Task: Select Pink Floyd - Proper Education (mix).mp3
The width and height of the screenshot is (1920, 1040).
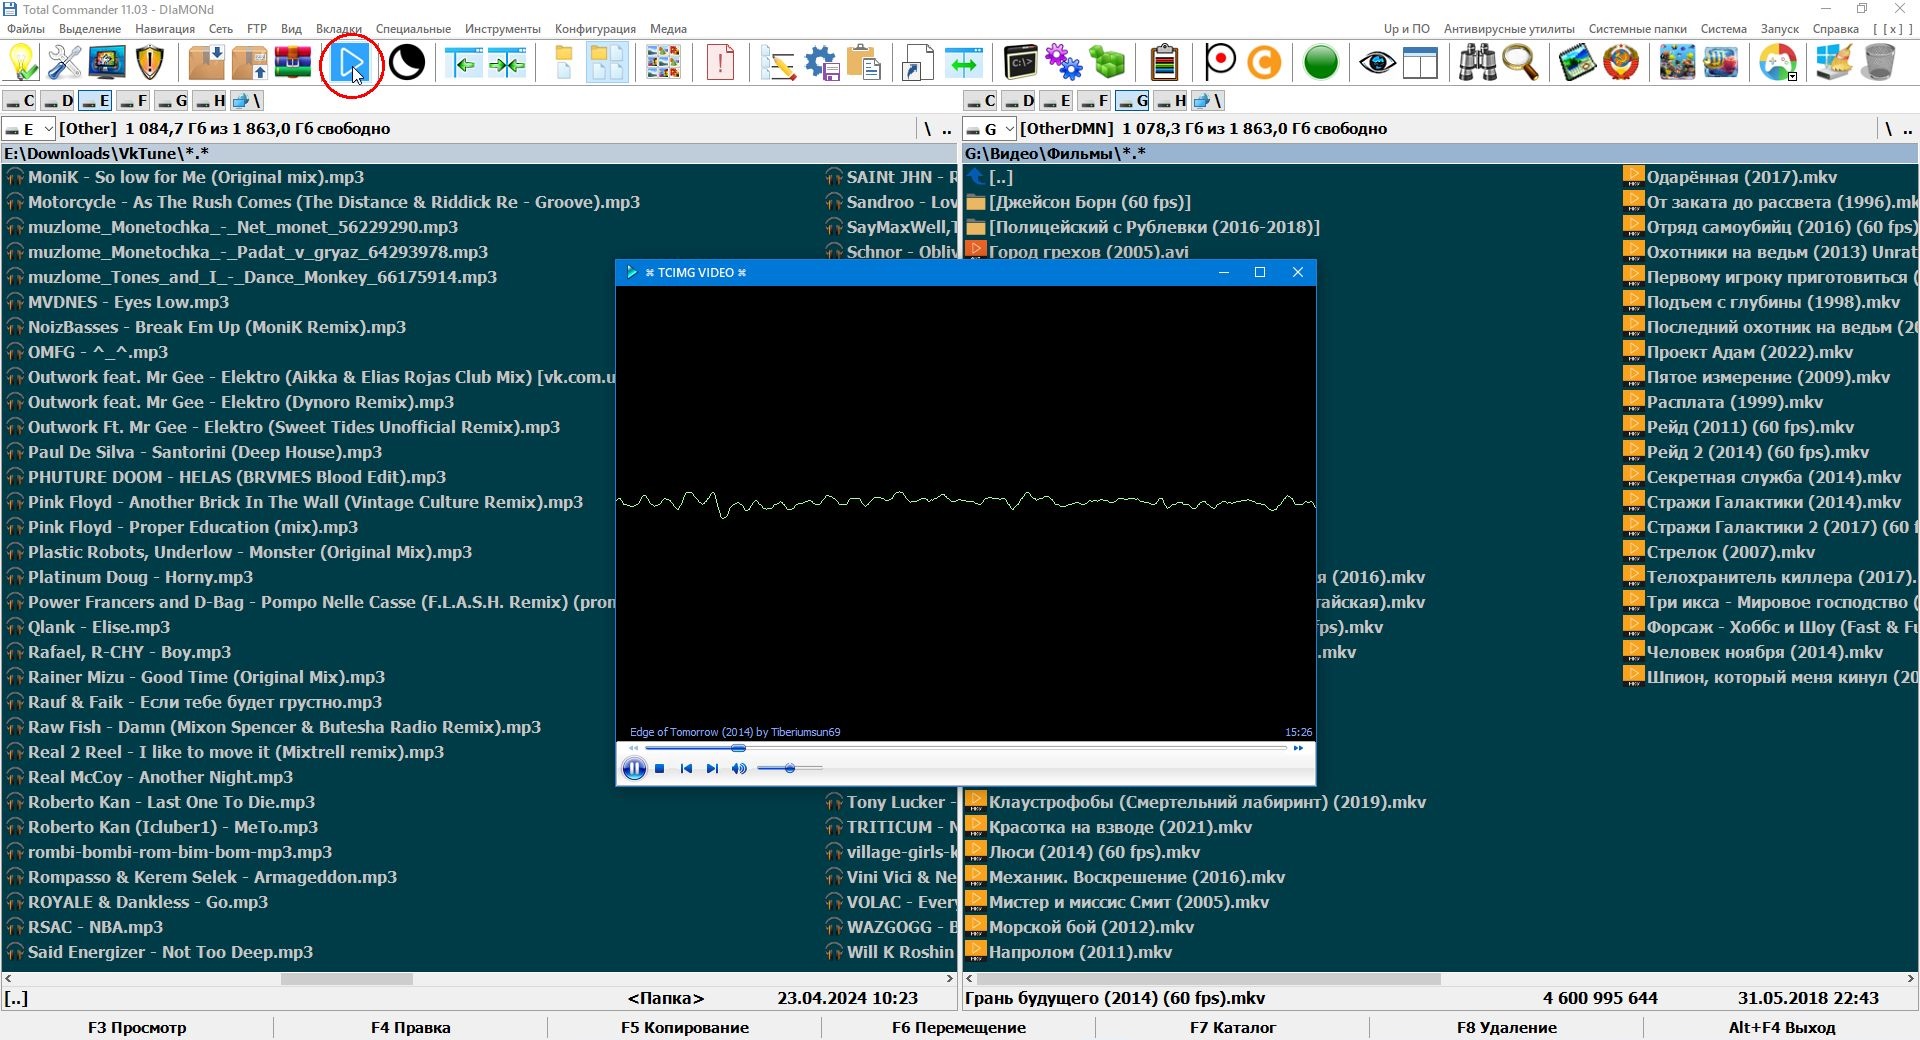Action: [192, 527]
